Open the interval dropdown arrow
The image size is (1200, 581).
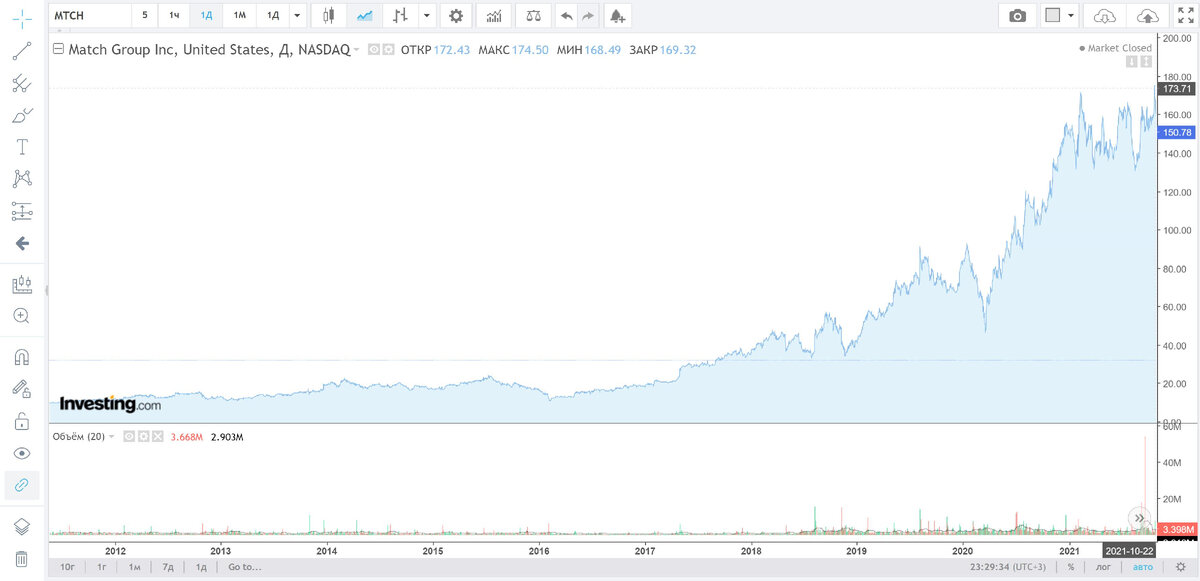tap(297, 15)
